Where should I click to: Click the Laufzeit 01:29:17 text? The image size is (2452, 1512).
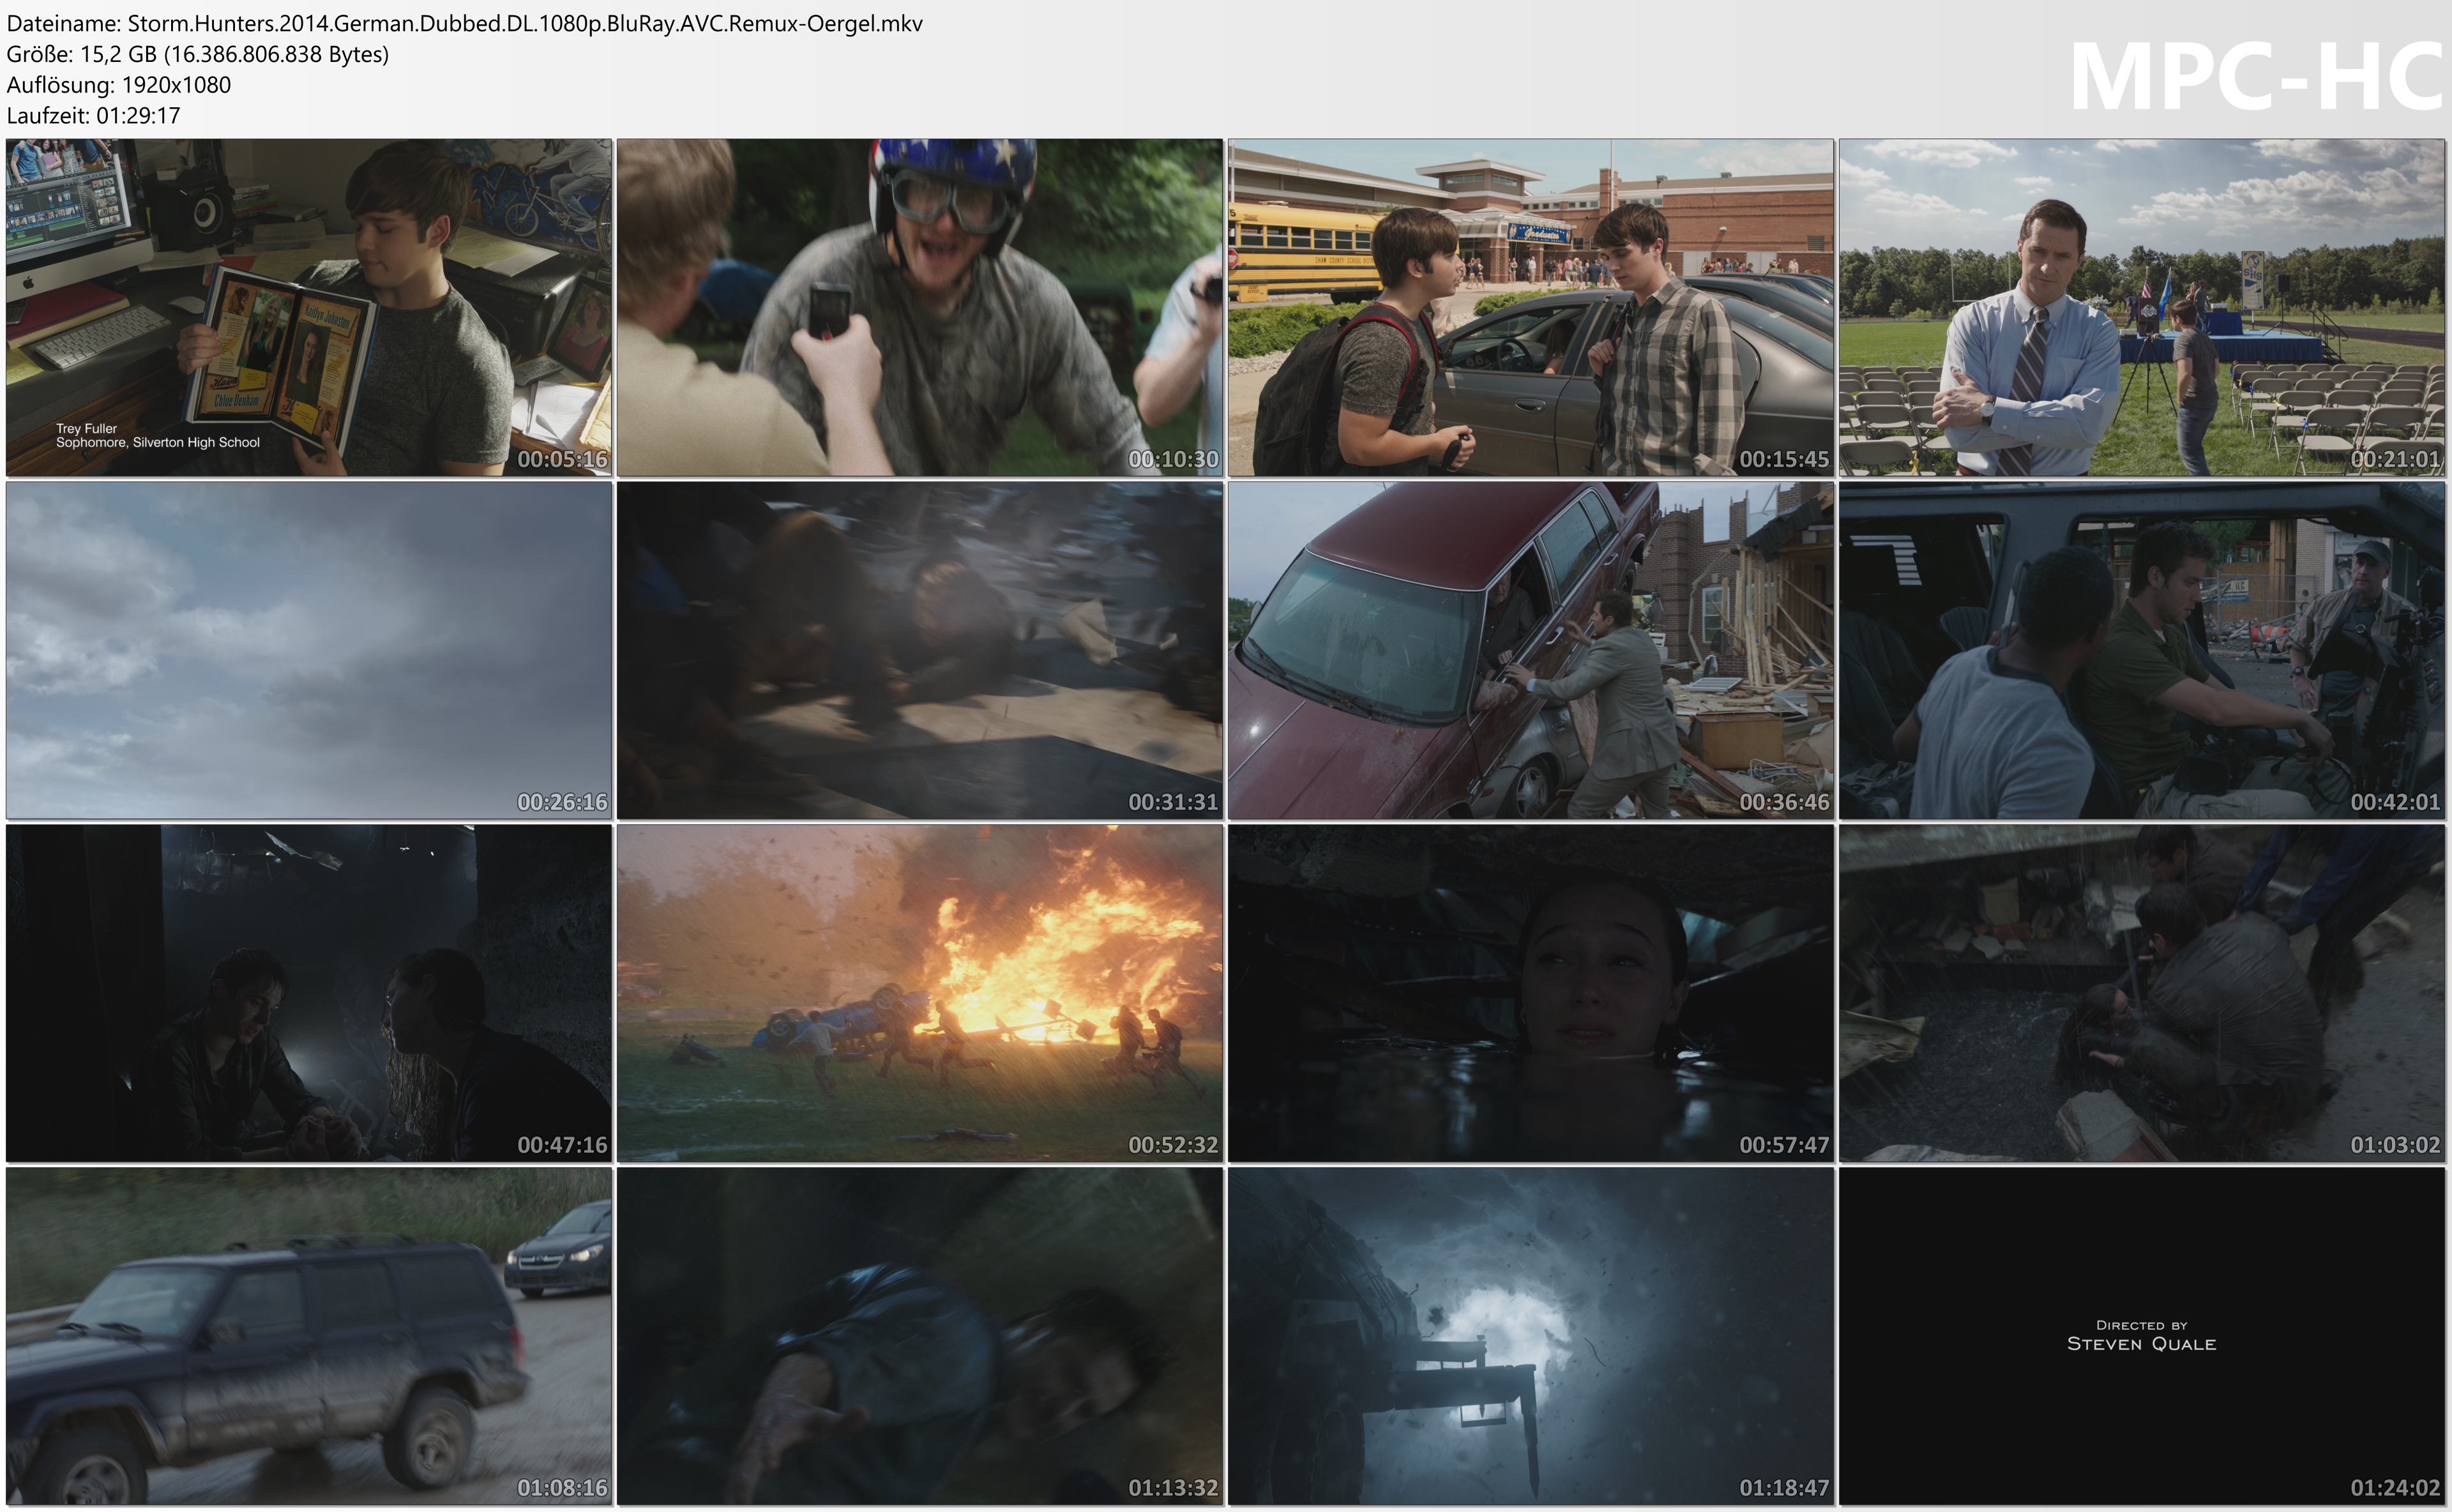click(x=94, y=115)
